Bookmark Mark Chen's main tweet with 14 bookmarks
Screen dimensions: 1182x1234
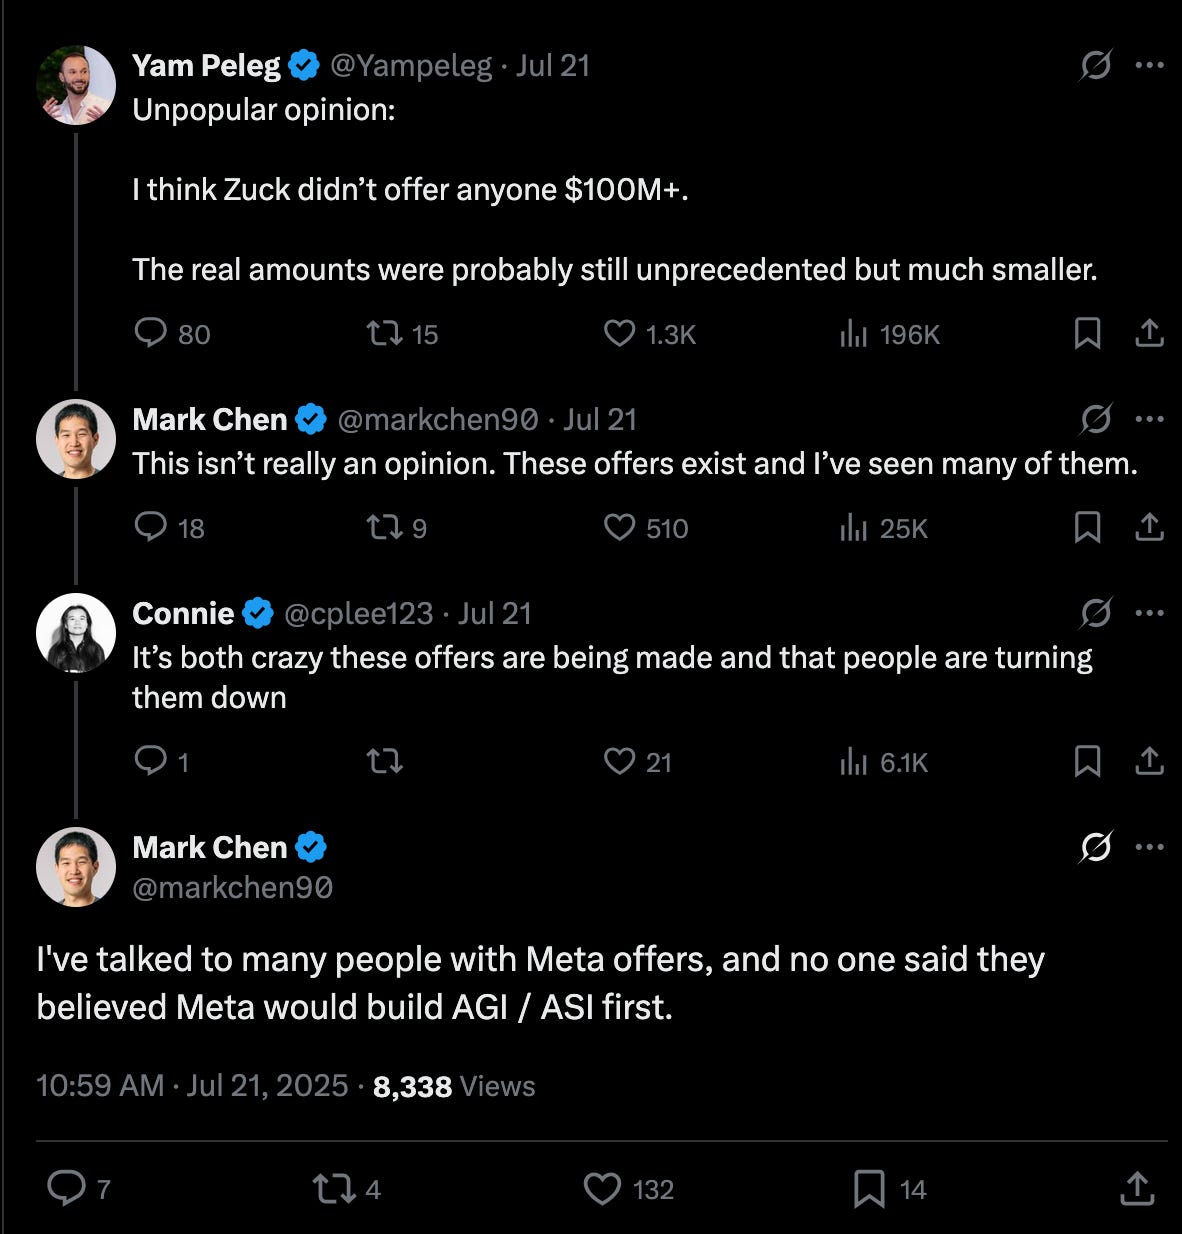tap(869, 1189)
